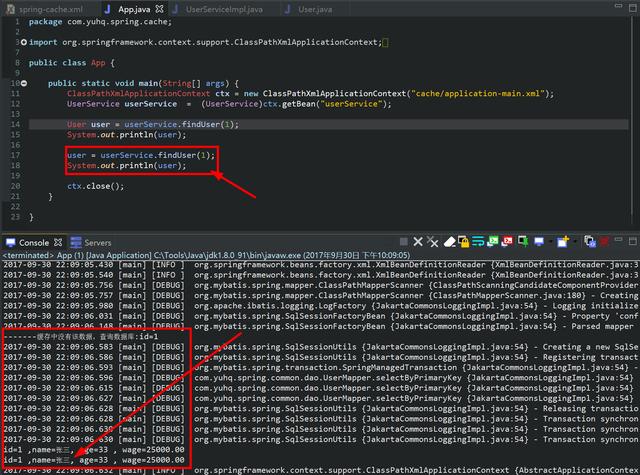Click '22:09:06.583' Creating a new SqlSession line
The height and width of the screenshot is (475, 640).
pyautogui.click(x=320, y=347)
